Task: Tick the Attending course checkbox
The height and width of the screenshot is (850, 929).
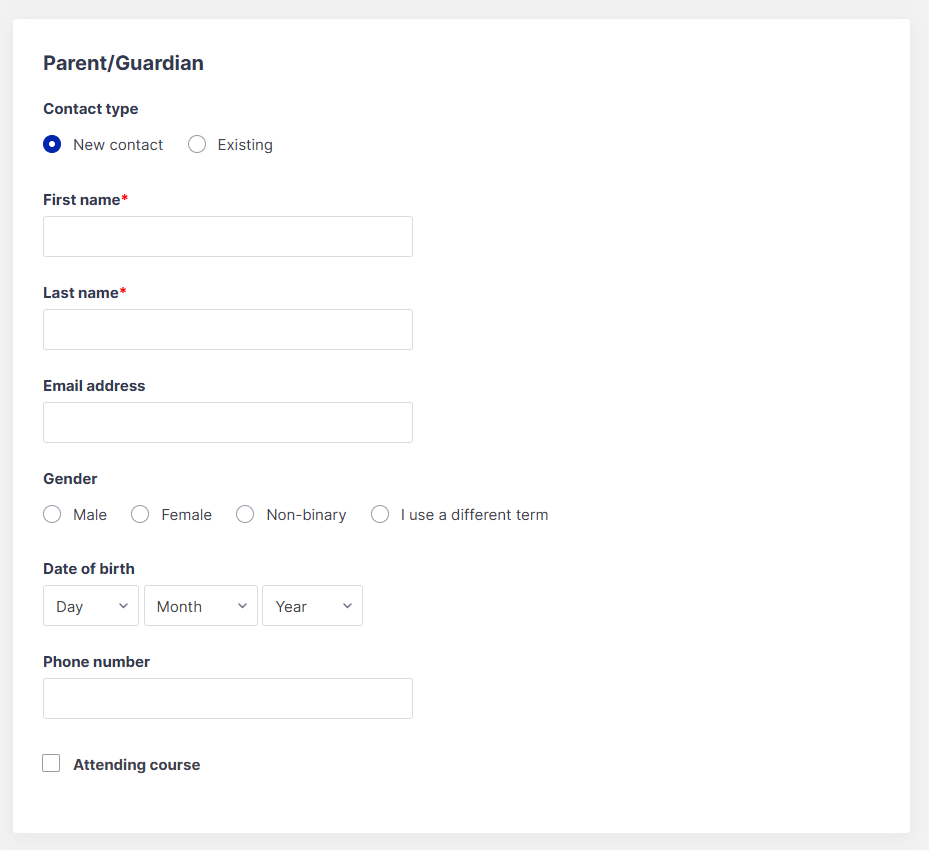Action: pyautogui.click(x=51, y=764)
